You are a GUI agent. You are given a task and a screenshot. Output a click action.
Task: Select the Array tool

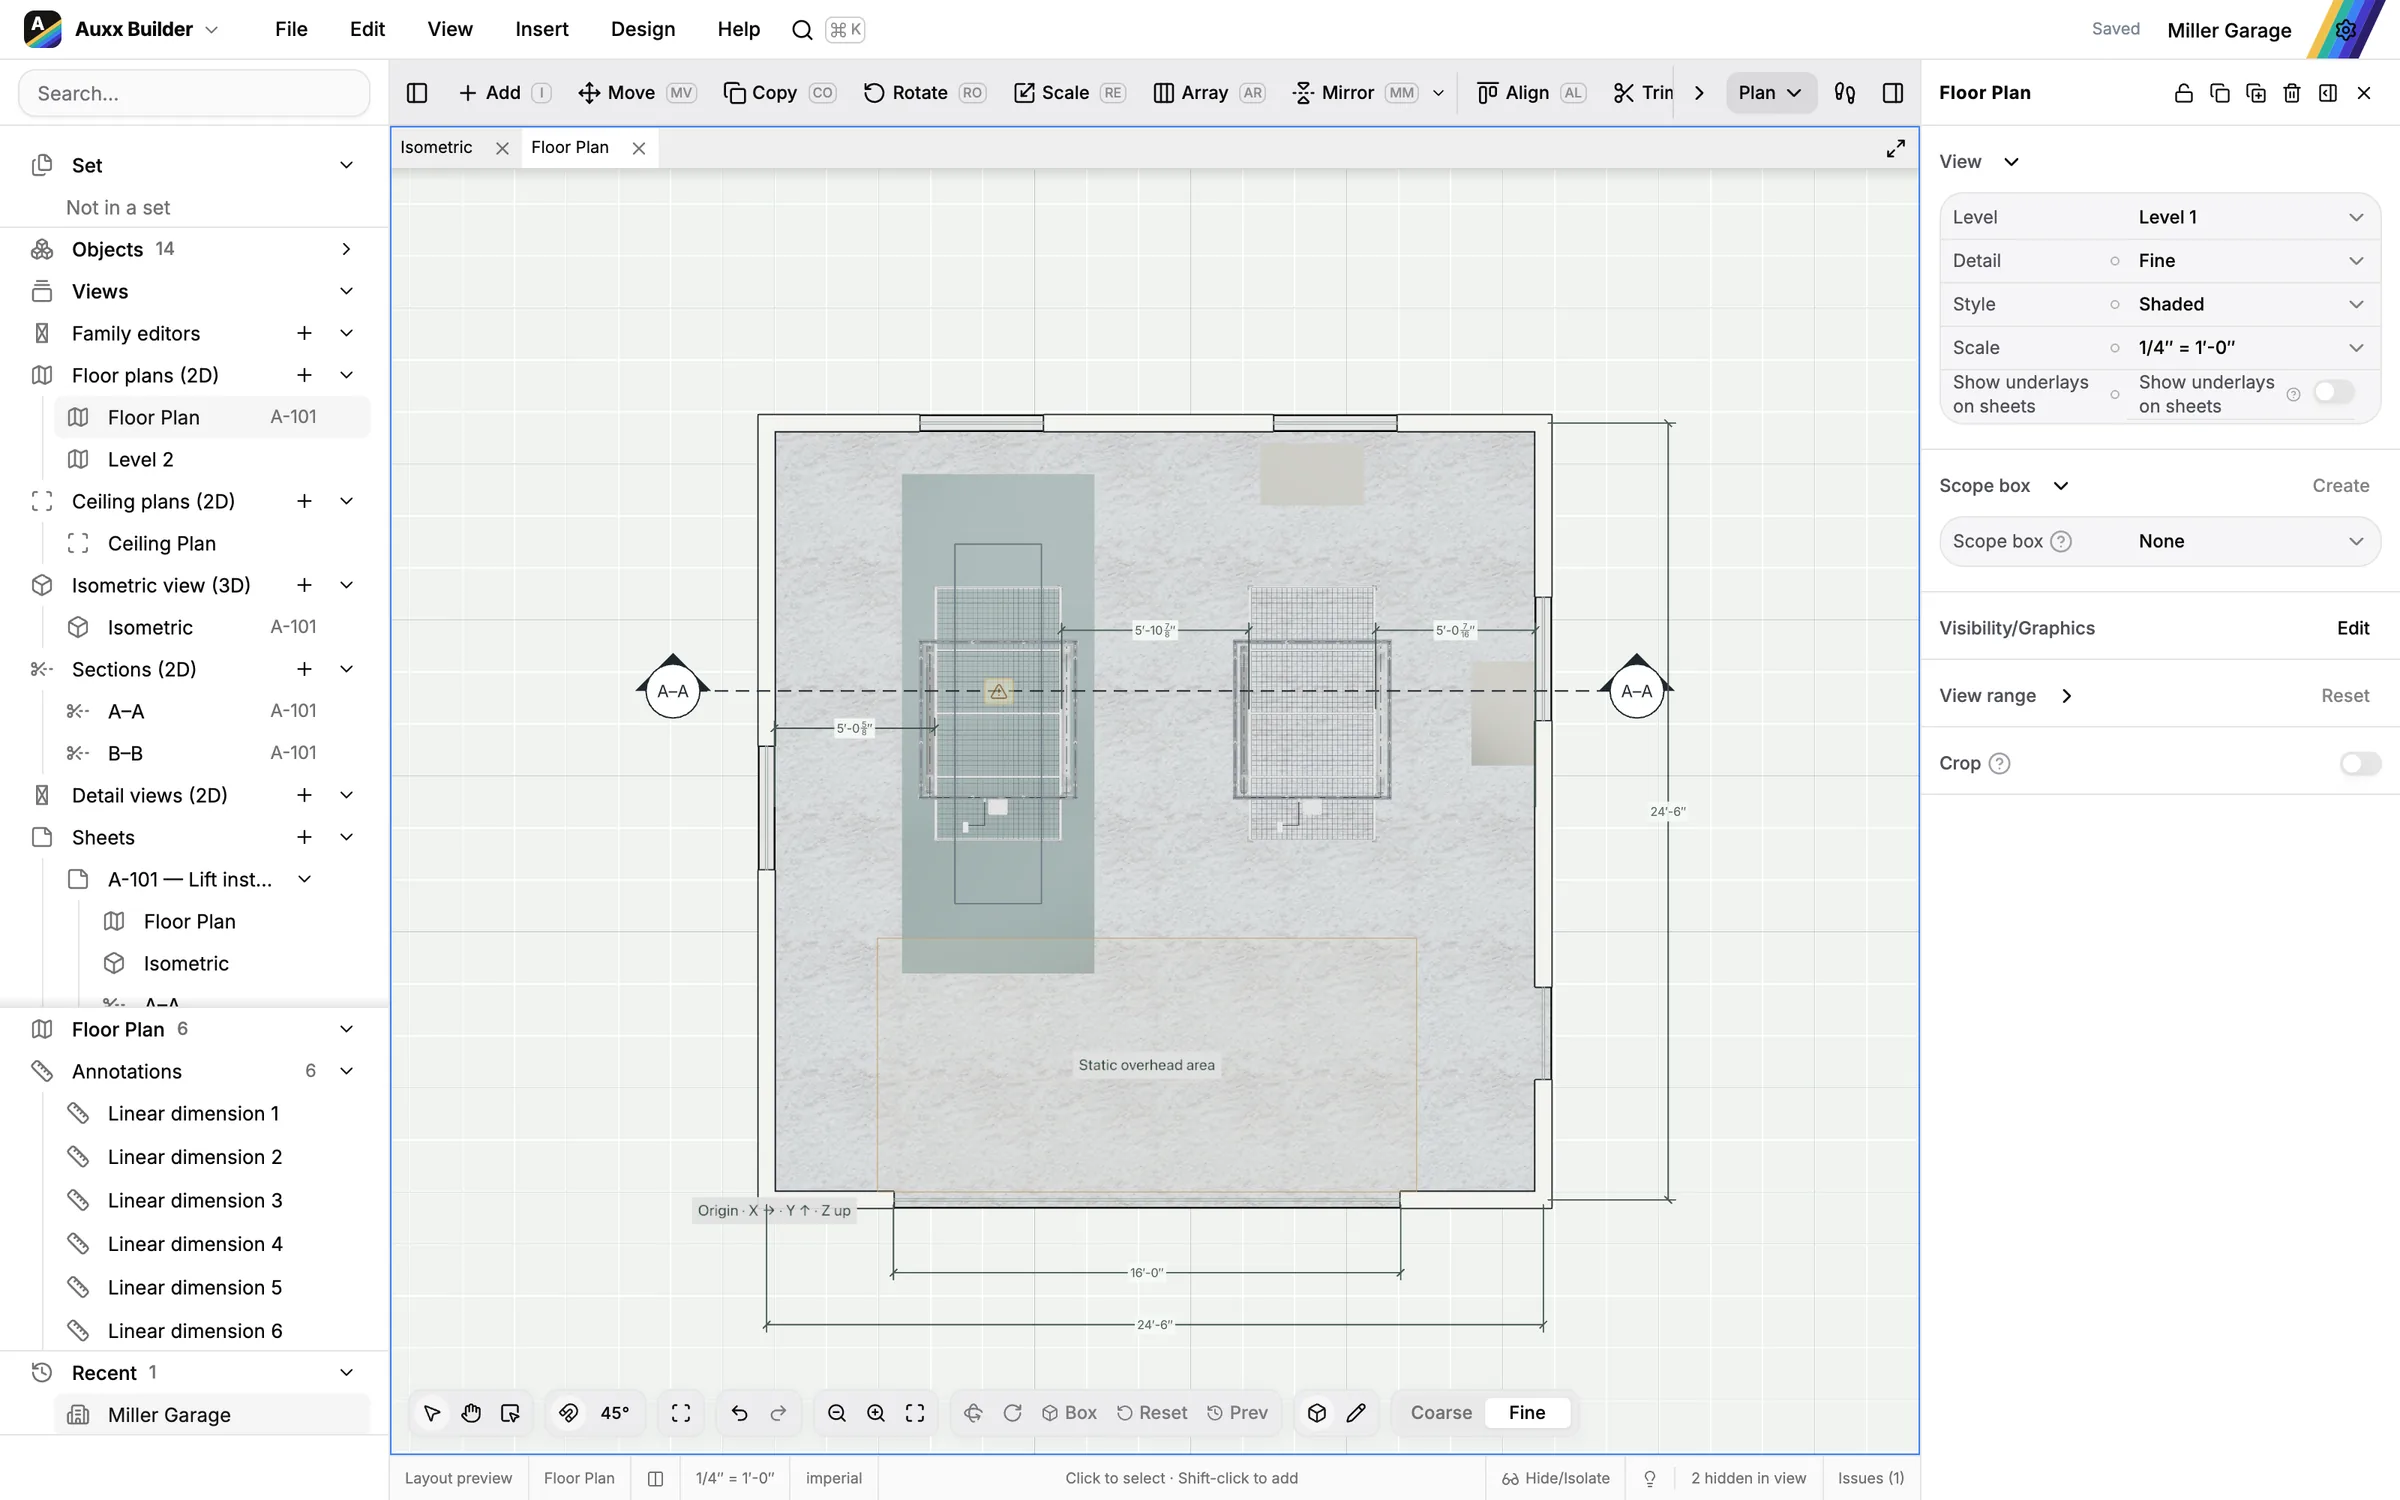[x=1209, y=93]
